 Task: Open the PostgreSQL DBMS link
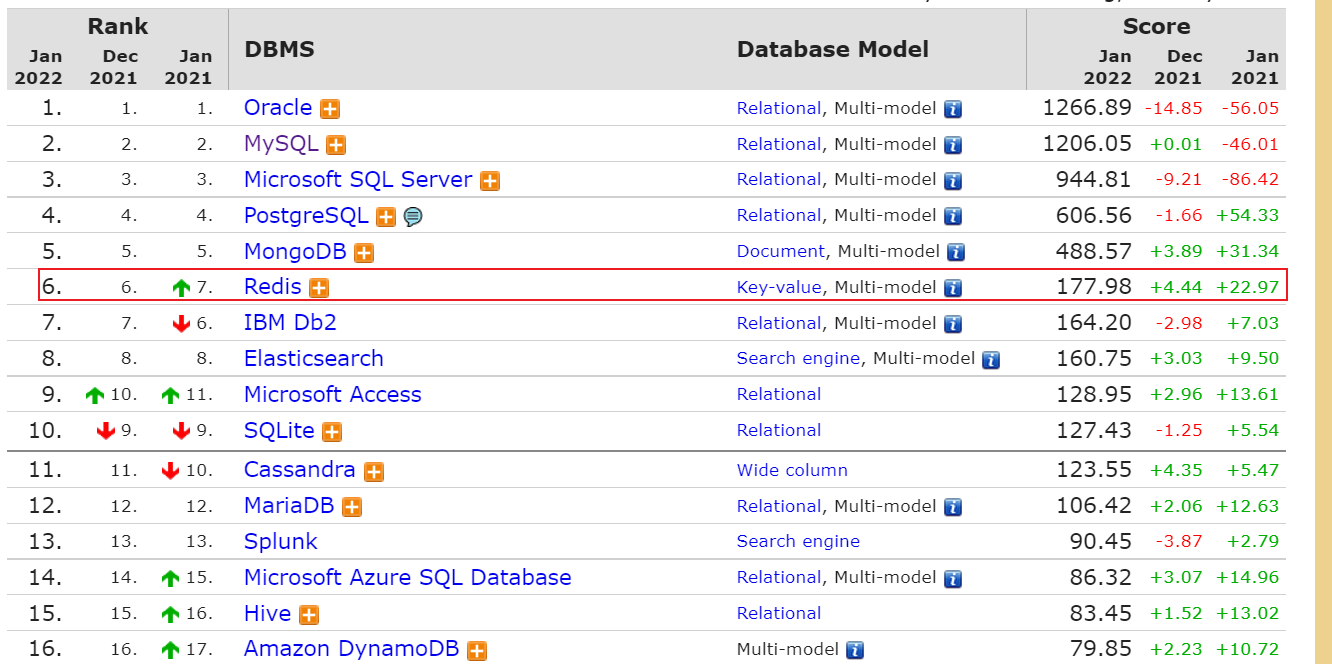[307, 216]
